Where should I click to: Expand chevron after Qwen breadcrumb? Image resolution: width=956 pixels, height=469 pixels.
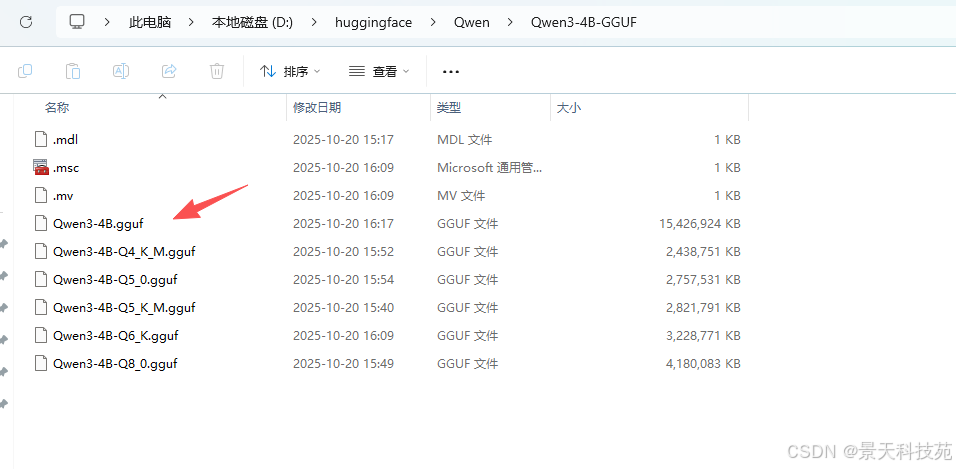(x=510, y=23)
